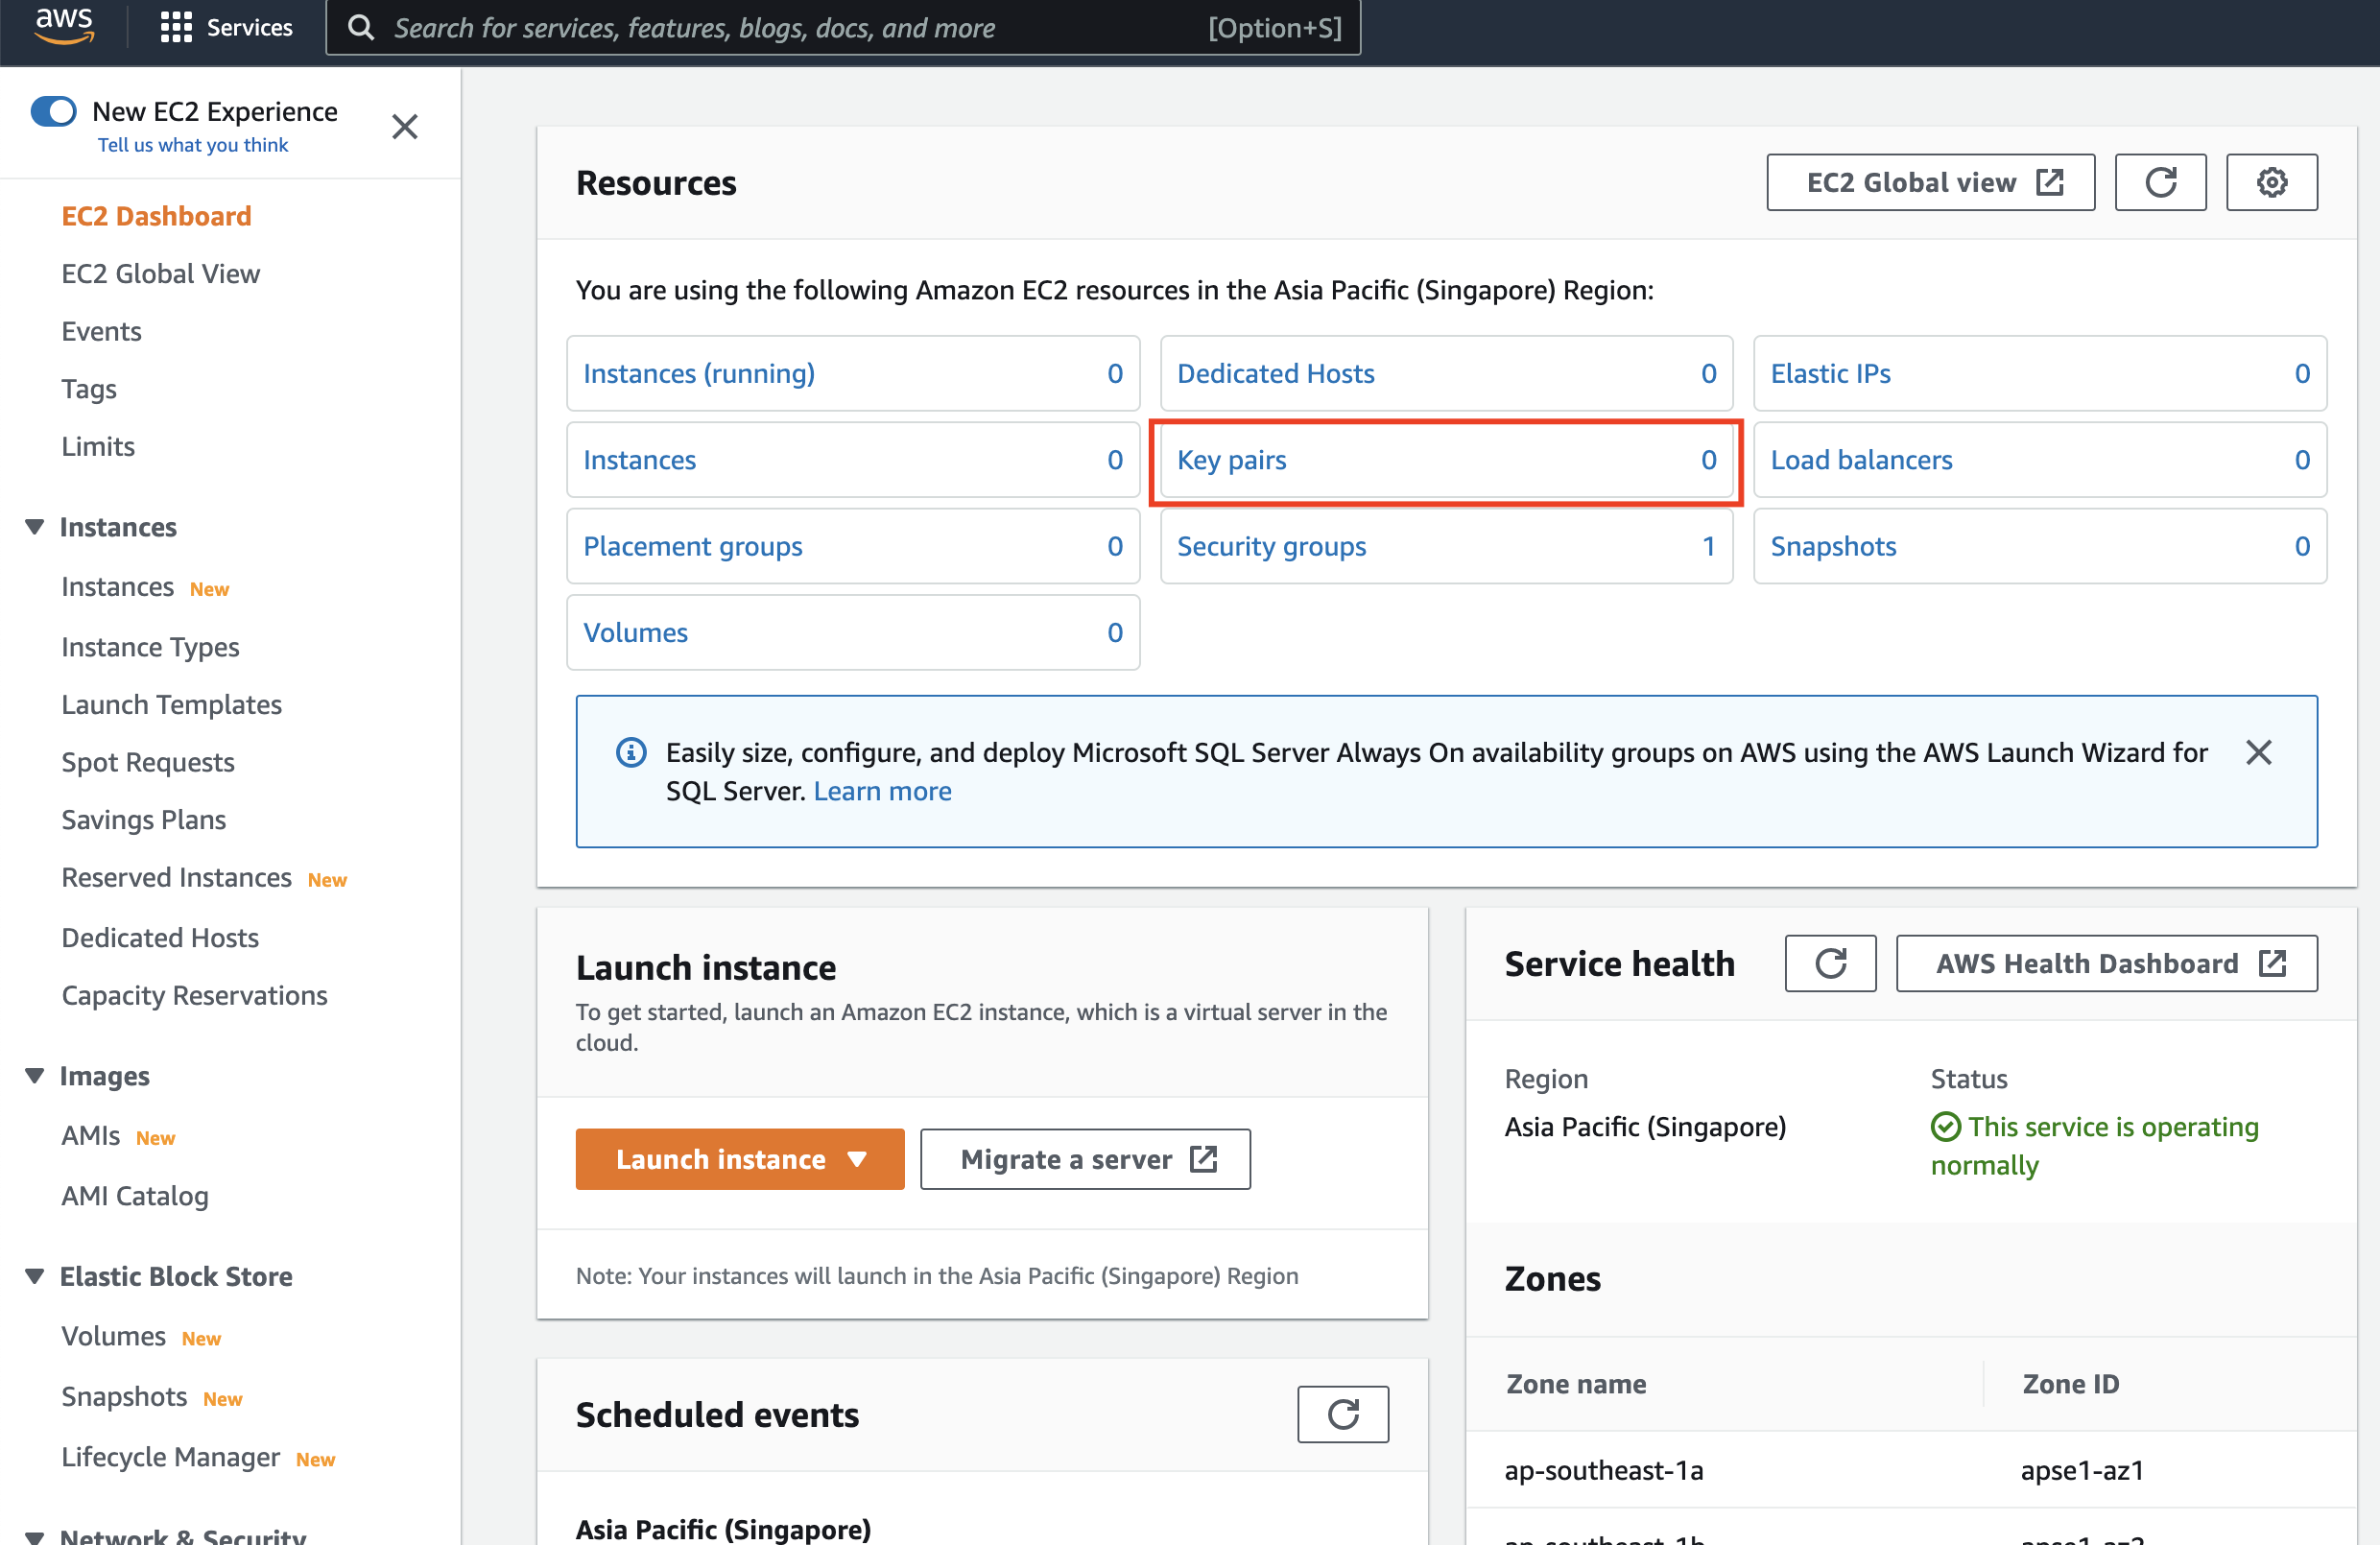
Task: Click the Instances resource tile
Action: tap(852, 460)
